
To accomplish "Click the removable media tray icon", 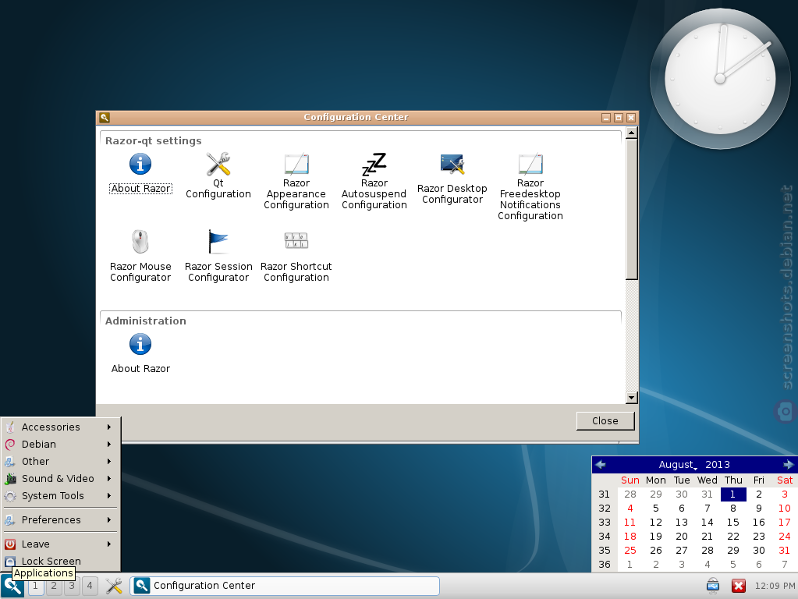I will tap(713, 586).
